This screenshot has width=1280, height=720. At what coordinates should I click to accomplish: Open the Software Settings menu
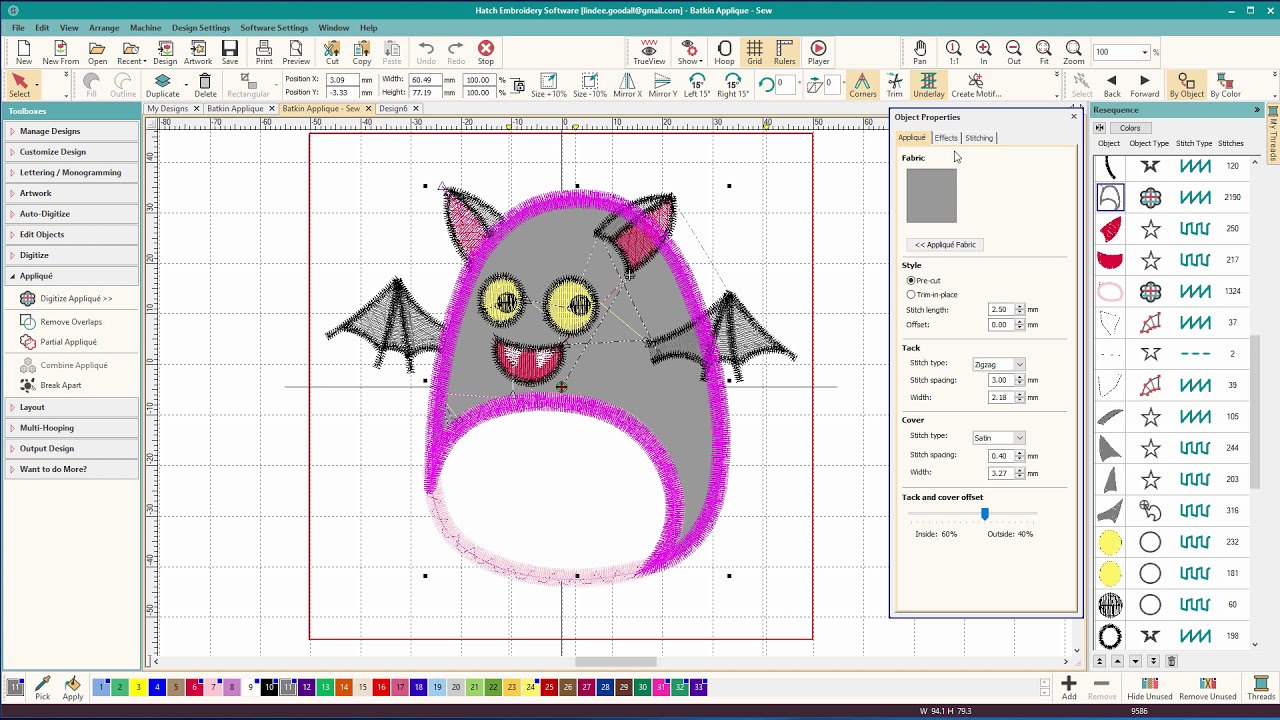(274, 28)
